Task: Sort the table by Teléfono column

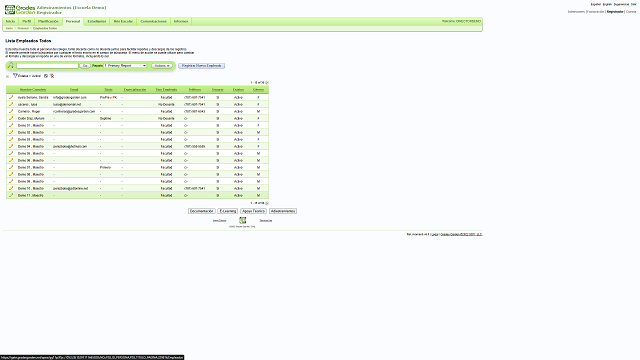Action: 195,89
